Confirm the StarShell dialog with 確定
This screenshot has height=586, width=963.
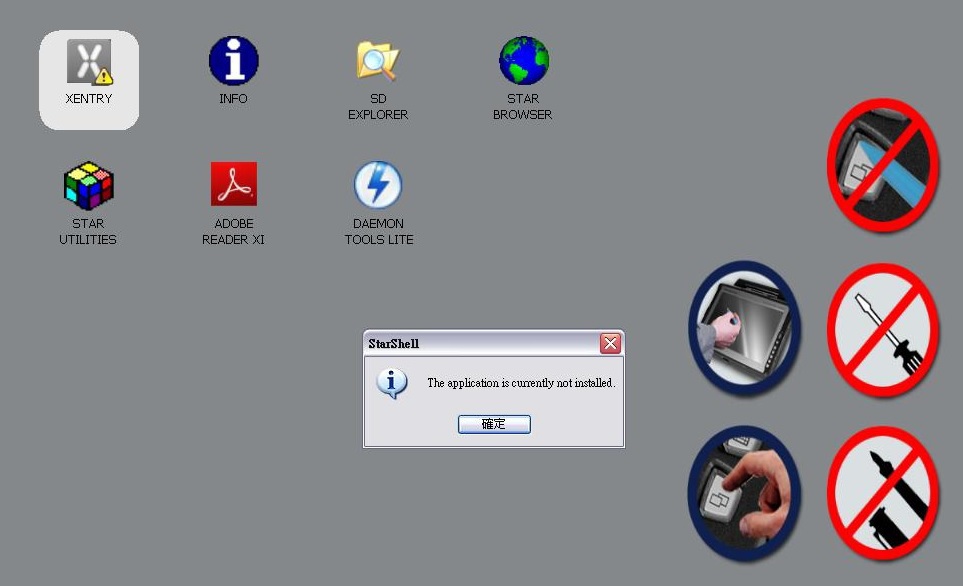click(494, 424)
